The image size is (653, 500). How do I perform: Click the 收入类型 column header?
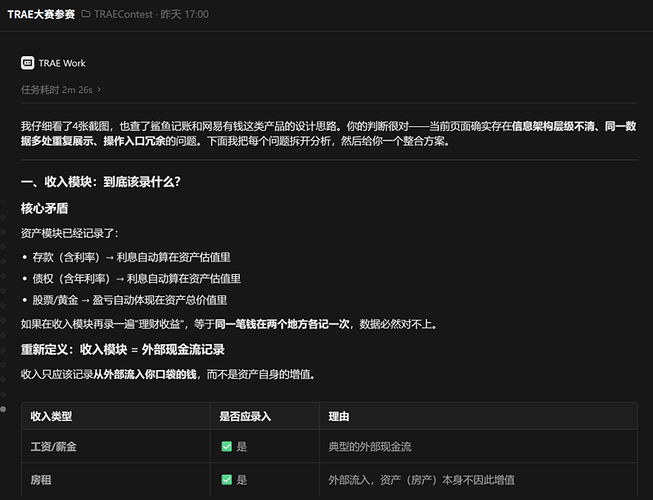pyautogui.click(x=51, y=416)
